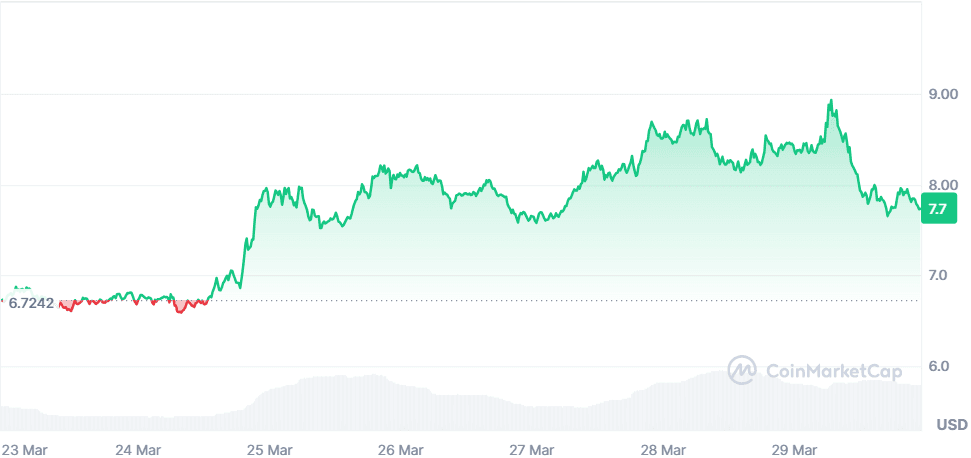The width and height of the screenshot is (971, 458).
Task: Click the dotted baseline below 27 Mar dip
Action: [535, 300]
